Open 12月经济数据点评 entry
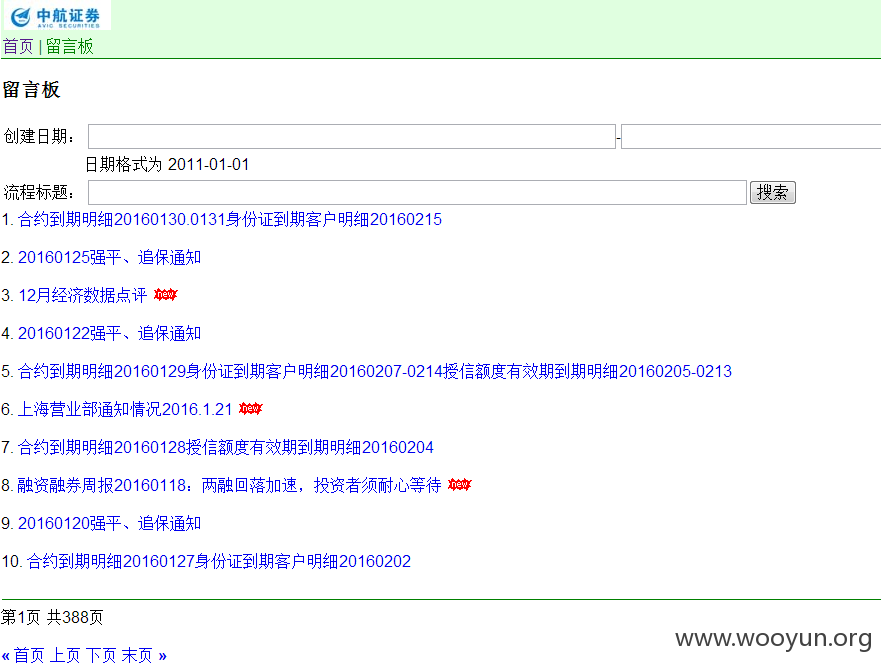 [x=83, y=295]
